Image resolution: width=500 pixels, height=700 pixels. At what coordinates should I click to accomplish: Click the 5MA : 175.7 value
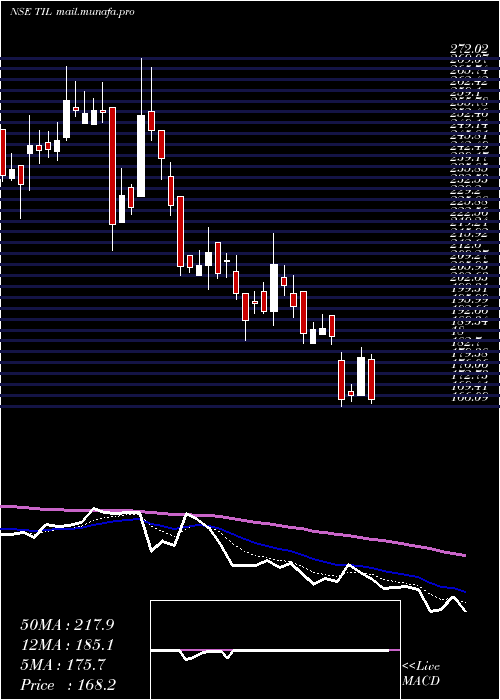(63, 665)
